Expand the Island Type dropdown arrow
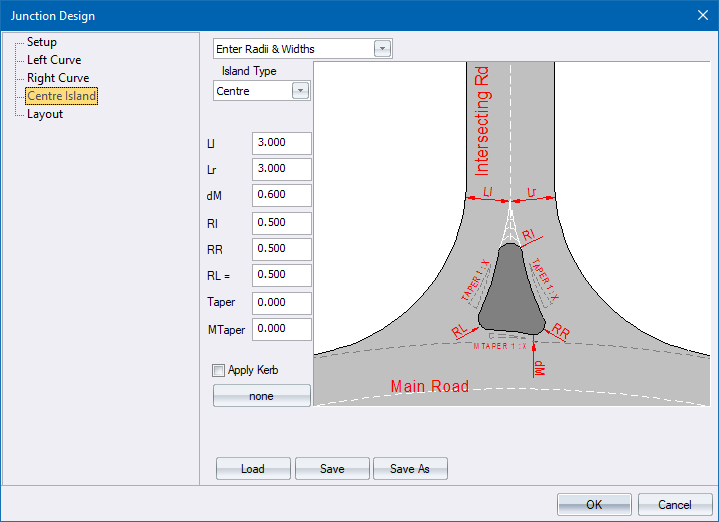The height and width of the screenshot is (522, 719). coord(300,91)
